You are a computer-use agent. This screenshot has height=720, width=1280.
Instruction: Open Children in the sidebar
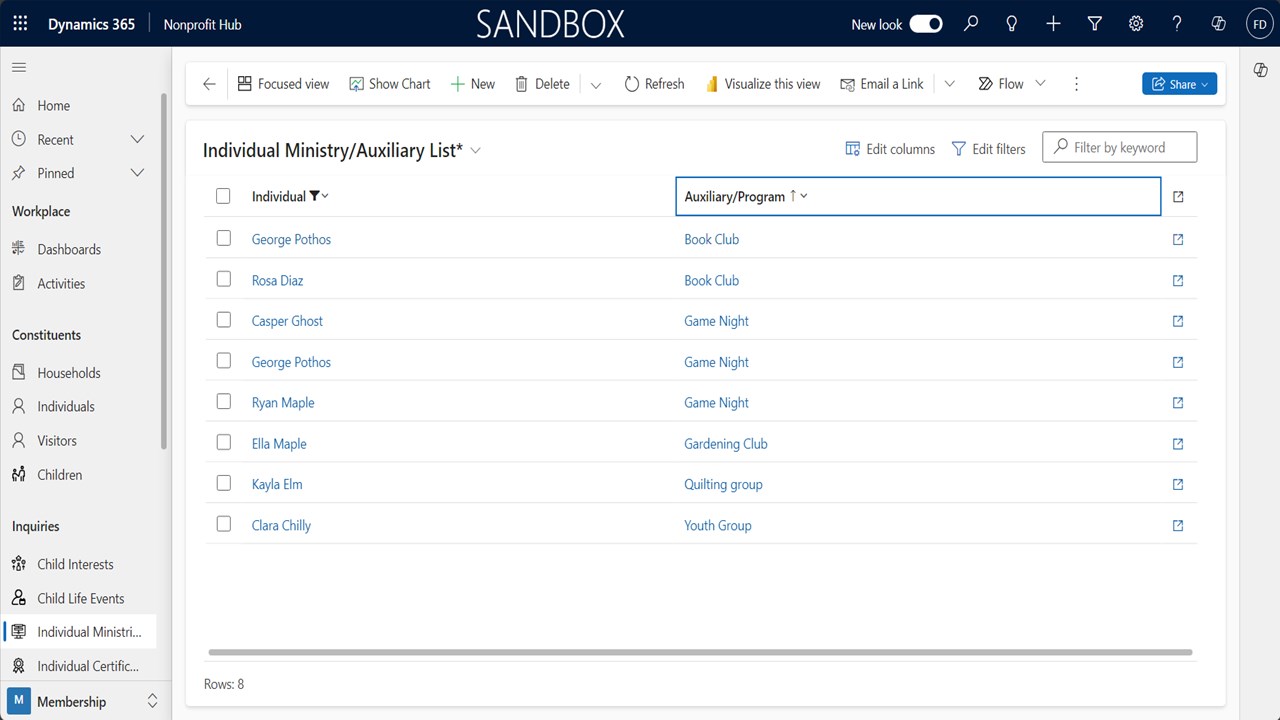pos(60,475)
